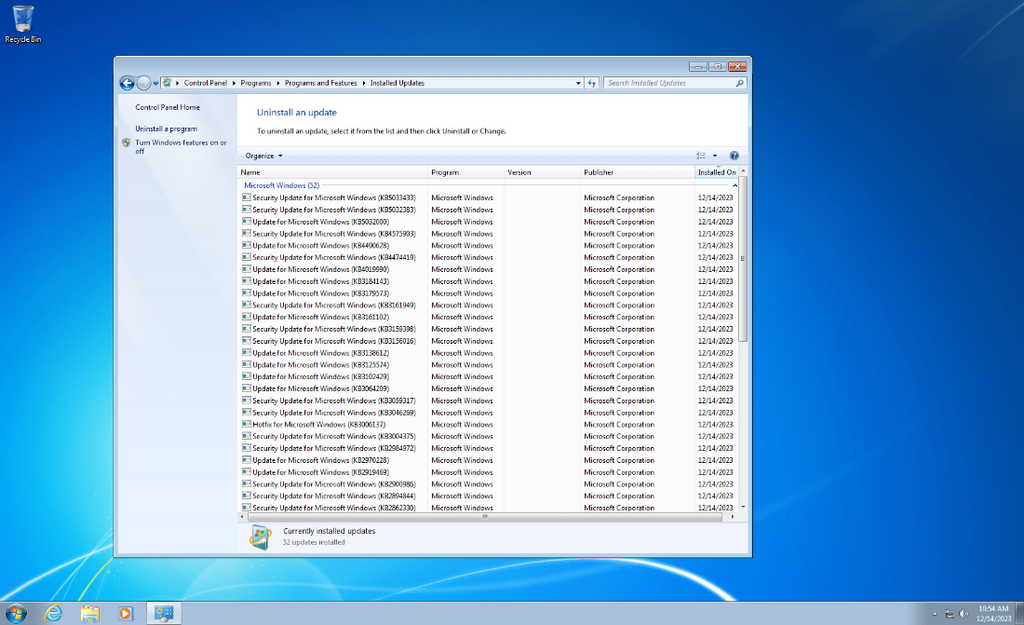Open Windows Explorer from taskbar

[89, 613]
